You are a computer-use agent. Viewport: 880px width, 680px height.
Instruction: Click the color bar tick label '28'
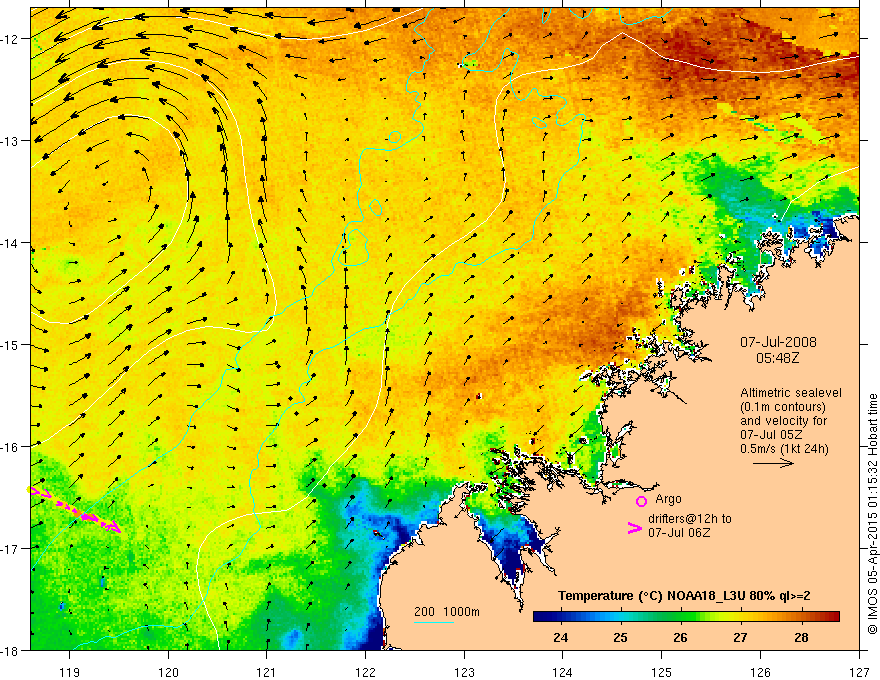(x=801, y=638)
